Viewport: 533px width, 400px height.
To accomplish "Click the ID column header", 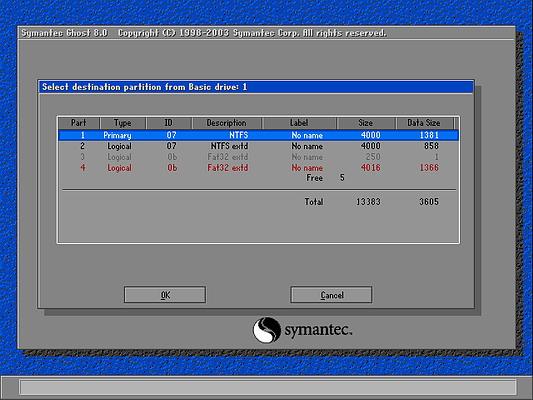I will point(169,123).
